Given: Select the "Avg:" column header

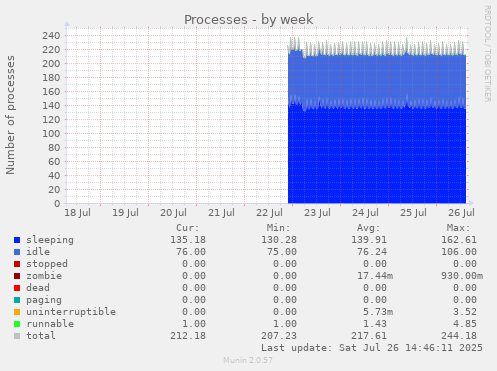Looking at the screenshot, I should (368, 228).
